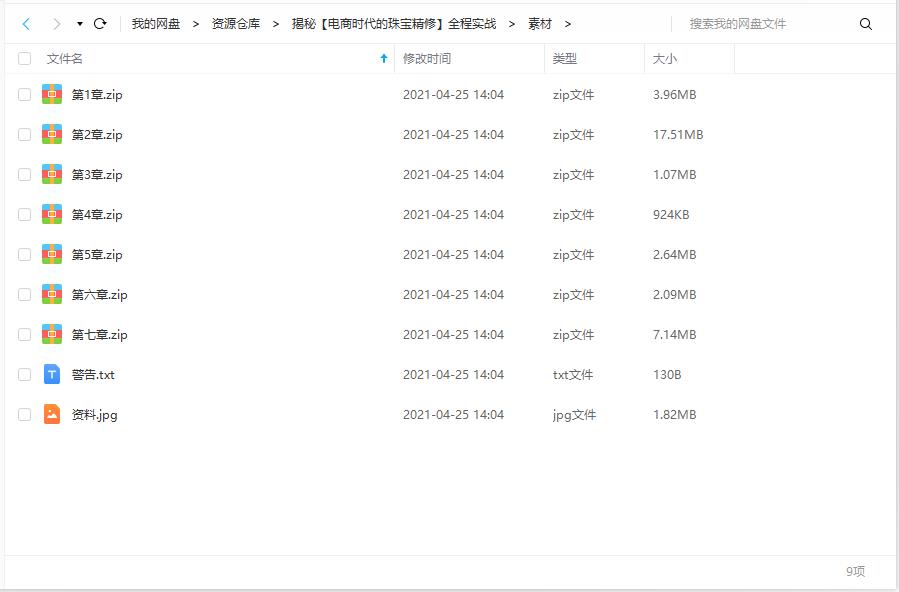Select file name 第七章.zip

pos(99,335)
